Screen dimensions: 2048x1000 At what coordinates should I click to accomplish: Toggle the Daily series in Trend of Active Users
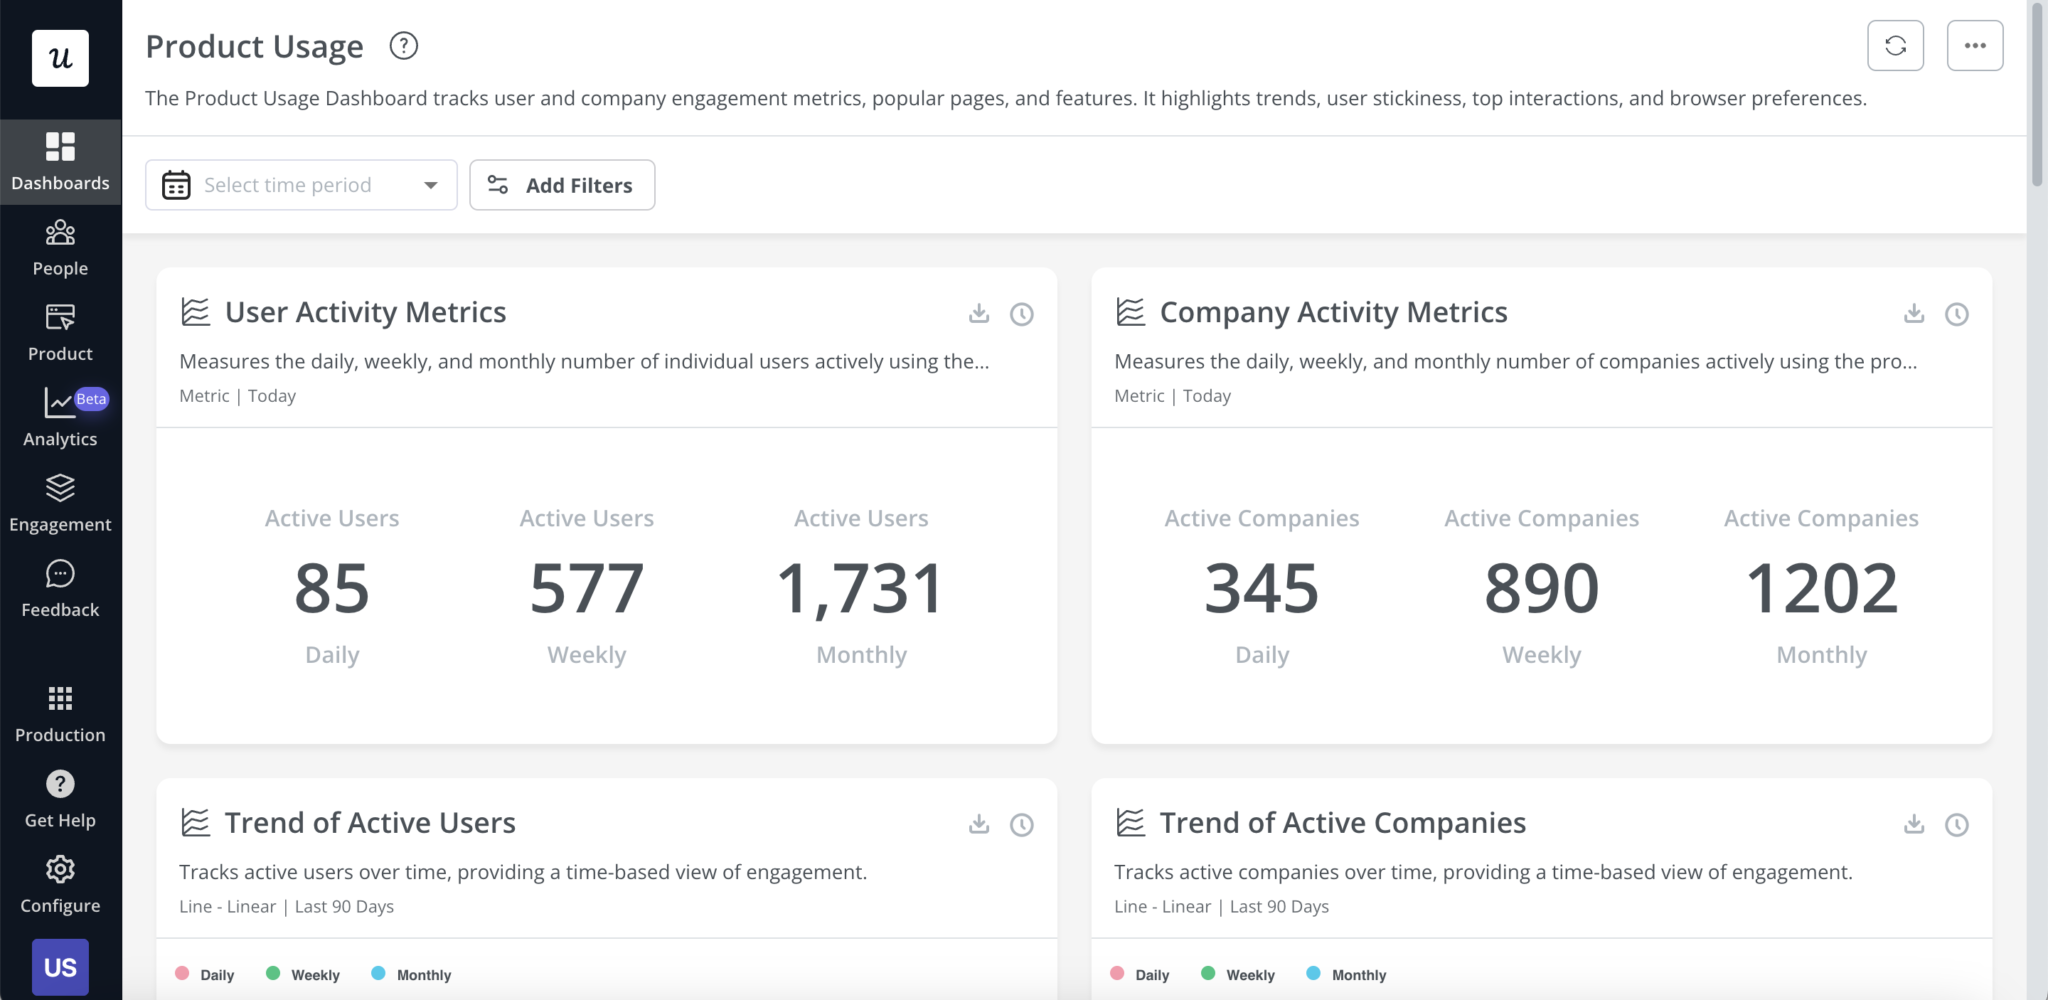[205, 973]
